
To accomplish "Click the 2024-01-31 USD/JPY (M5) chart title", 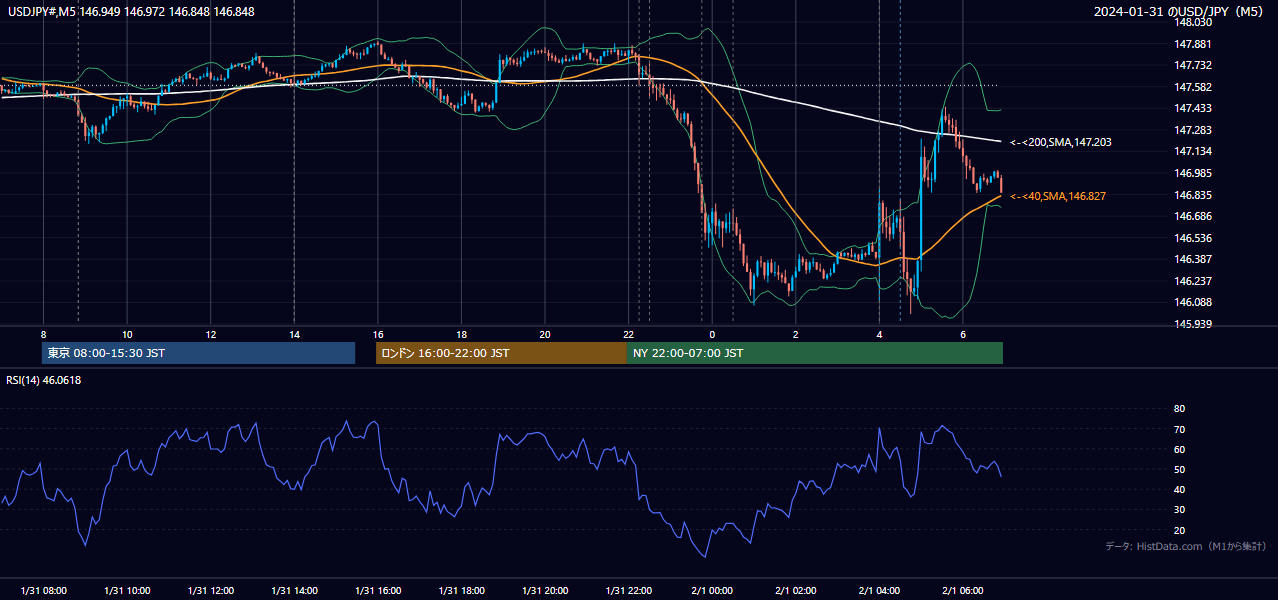I will click(x=1180, y=11).
